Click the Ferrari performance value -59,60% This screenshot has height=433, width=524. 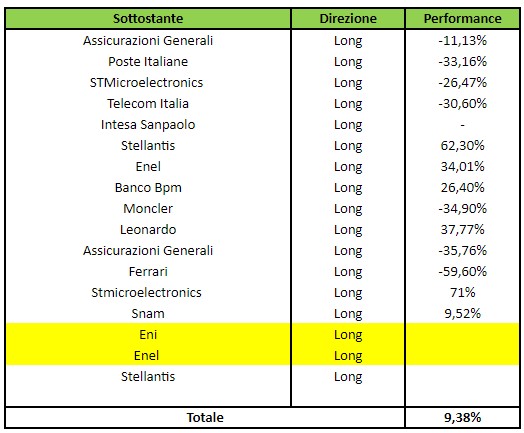pyautogui.click(x=463, y=272)
